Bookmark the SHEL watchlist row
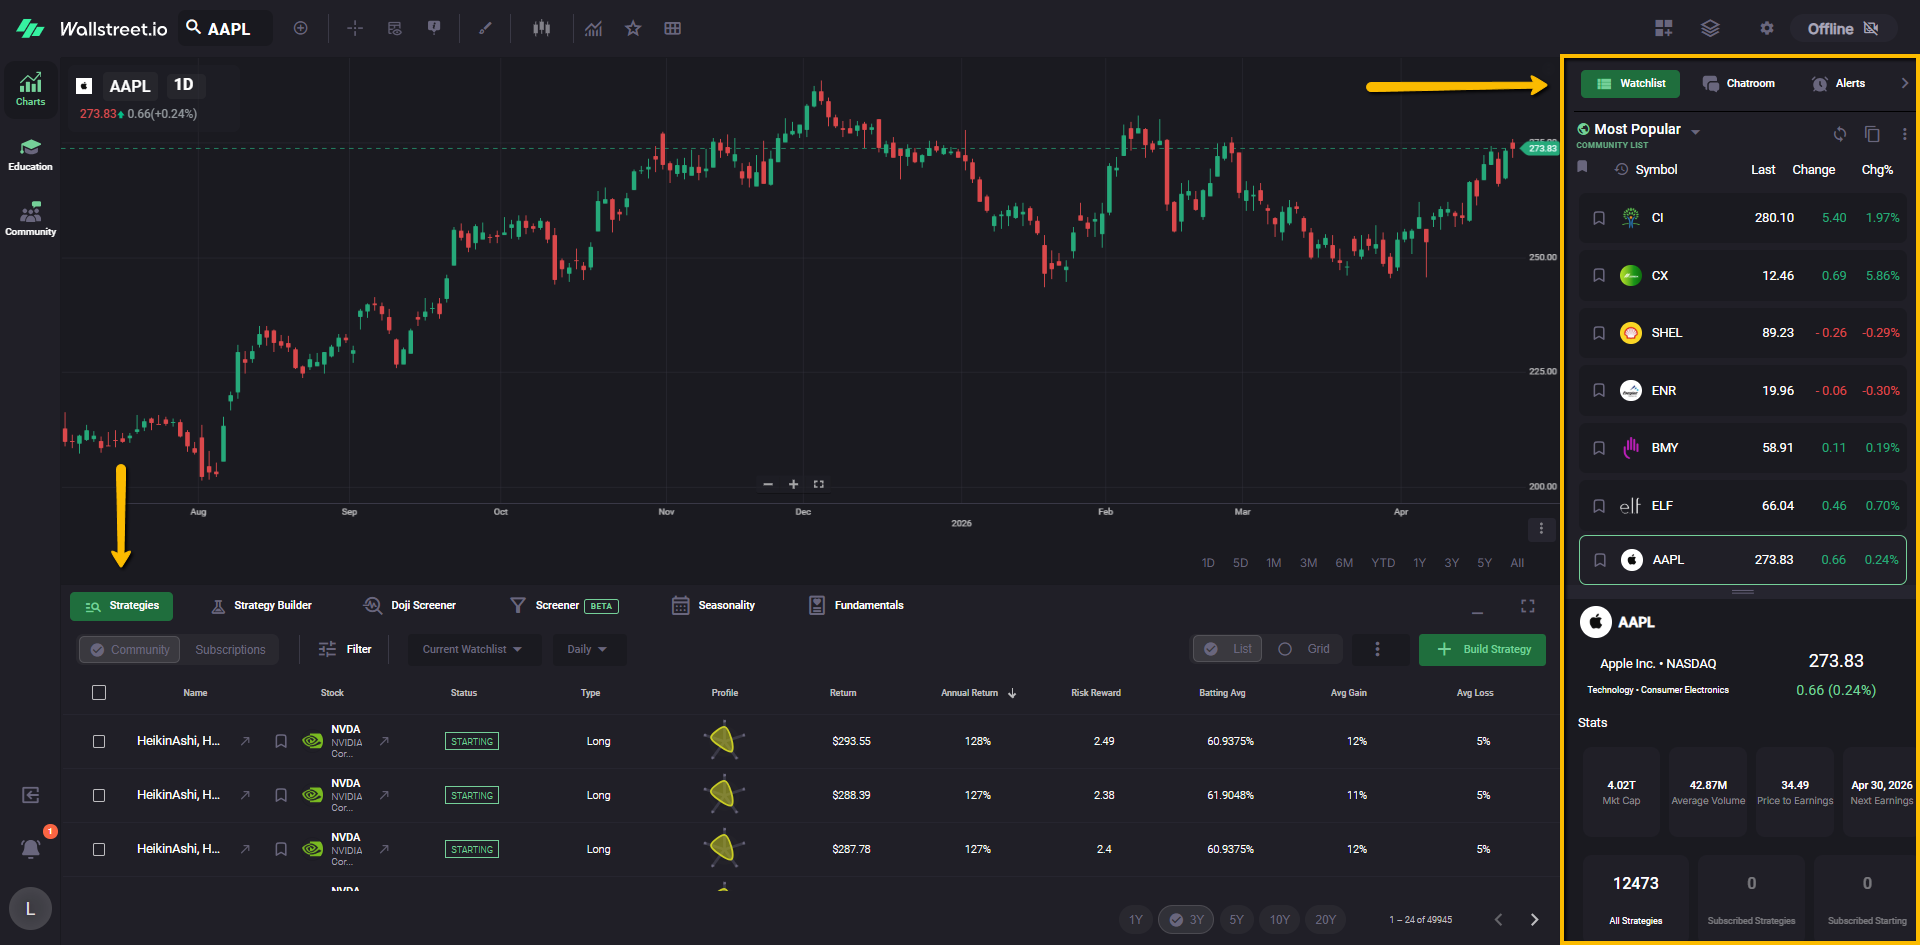Screen dimensions: 1920x945 [x=1599, y=333]
